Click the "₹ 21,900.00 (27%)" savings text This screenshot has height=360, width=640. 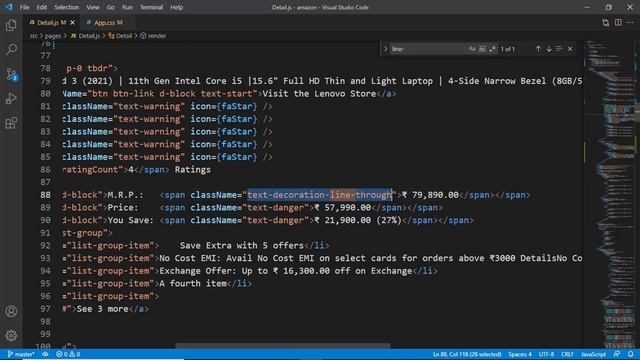(358, 220)
